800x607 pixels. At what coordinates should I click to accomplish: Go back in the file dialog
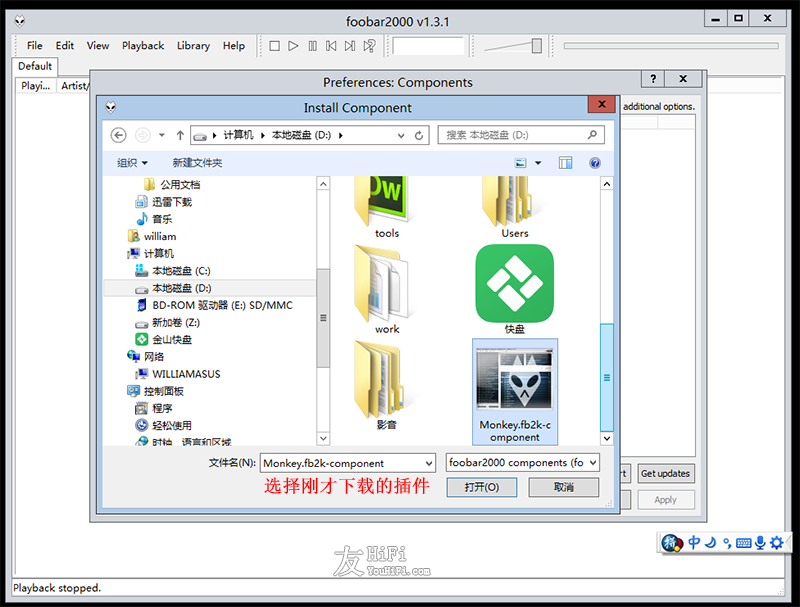coord(118,135)
